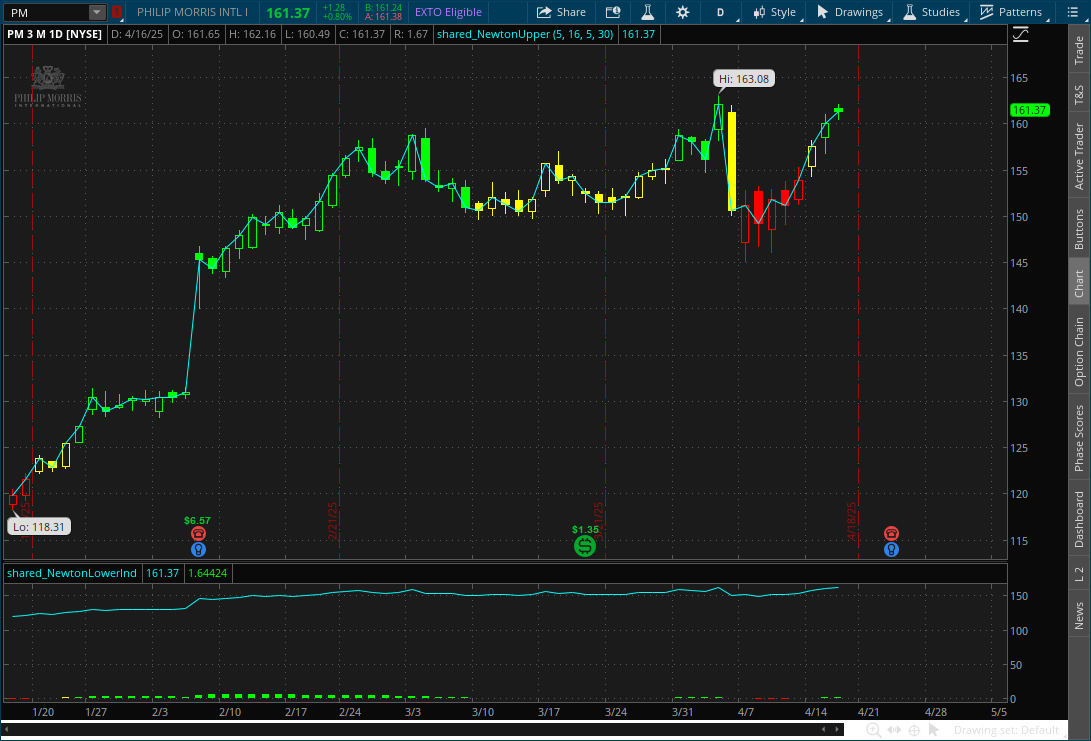Image resolution: width=1091 pixels, height=741 pixels.
Task: Click the list menu icon at toolbar end
Action: [x=1072, y=12]
